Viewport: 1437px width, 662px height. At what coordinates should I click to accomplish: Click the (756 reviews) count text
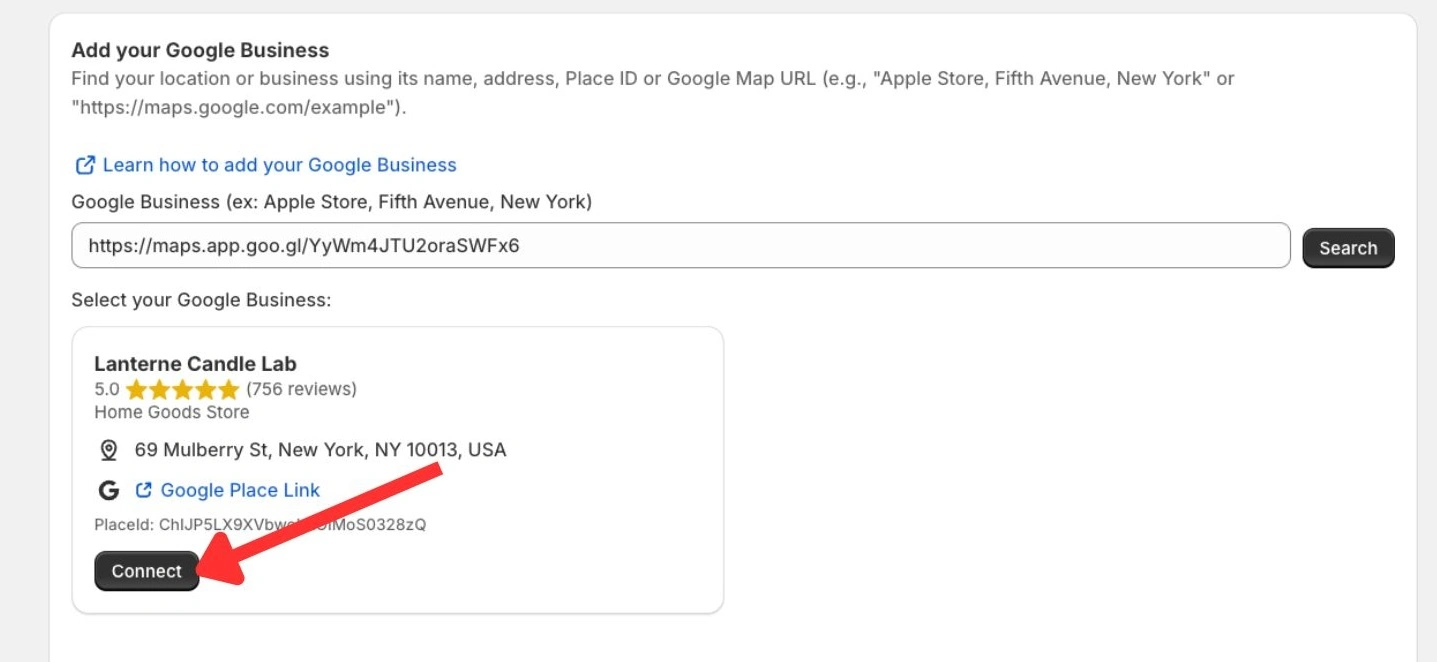(301, 388)
